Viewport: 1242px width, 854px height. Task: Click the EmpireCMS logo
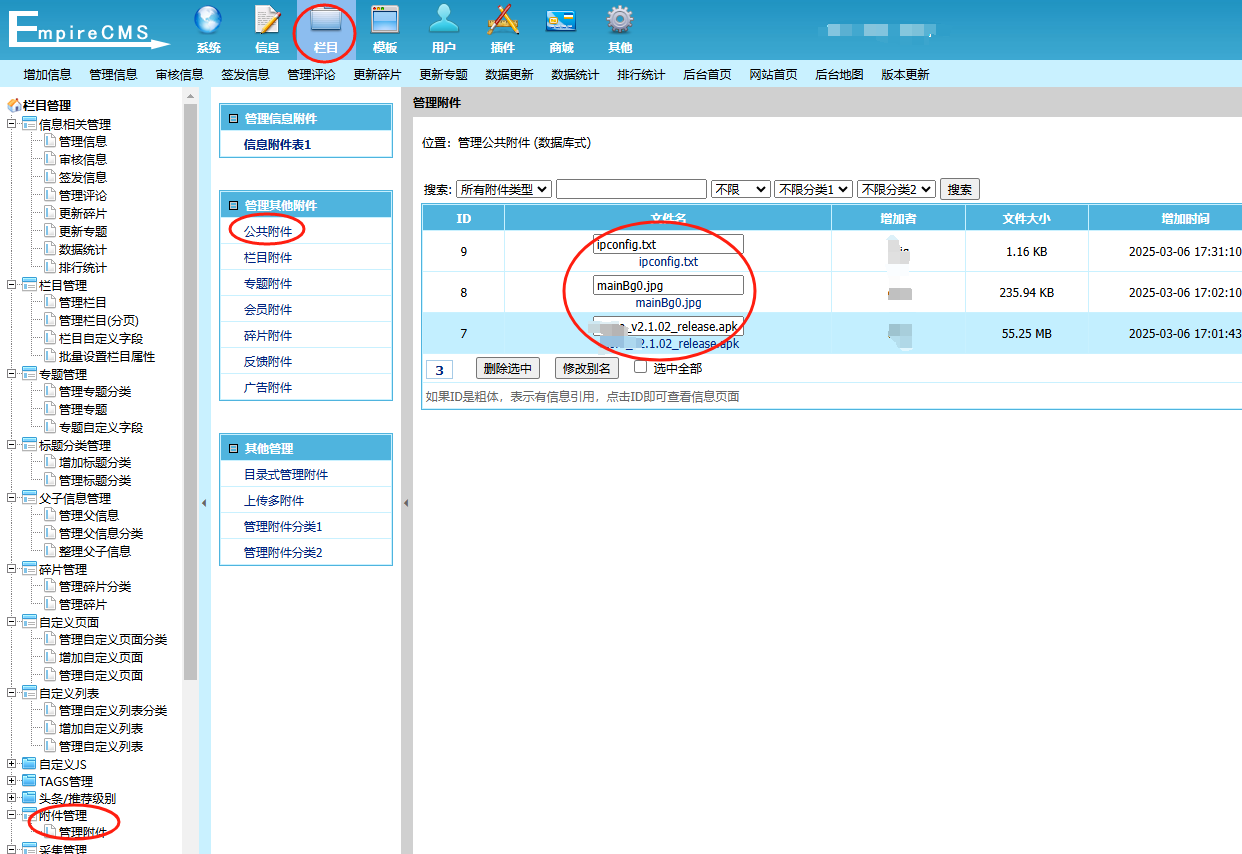pyautogui.click(x=89, y=29)
